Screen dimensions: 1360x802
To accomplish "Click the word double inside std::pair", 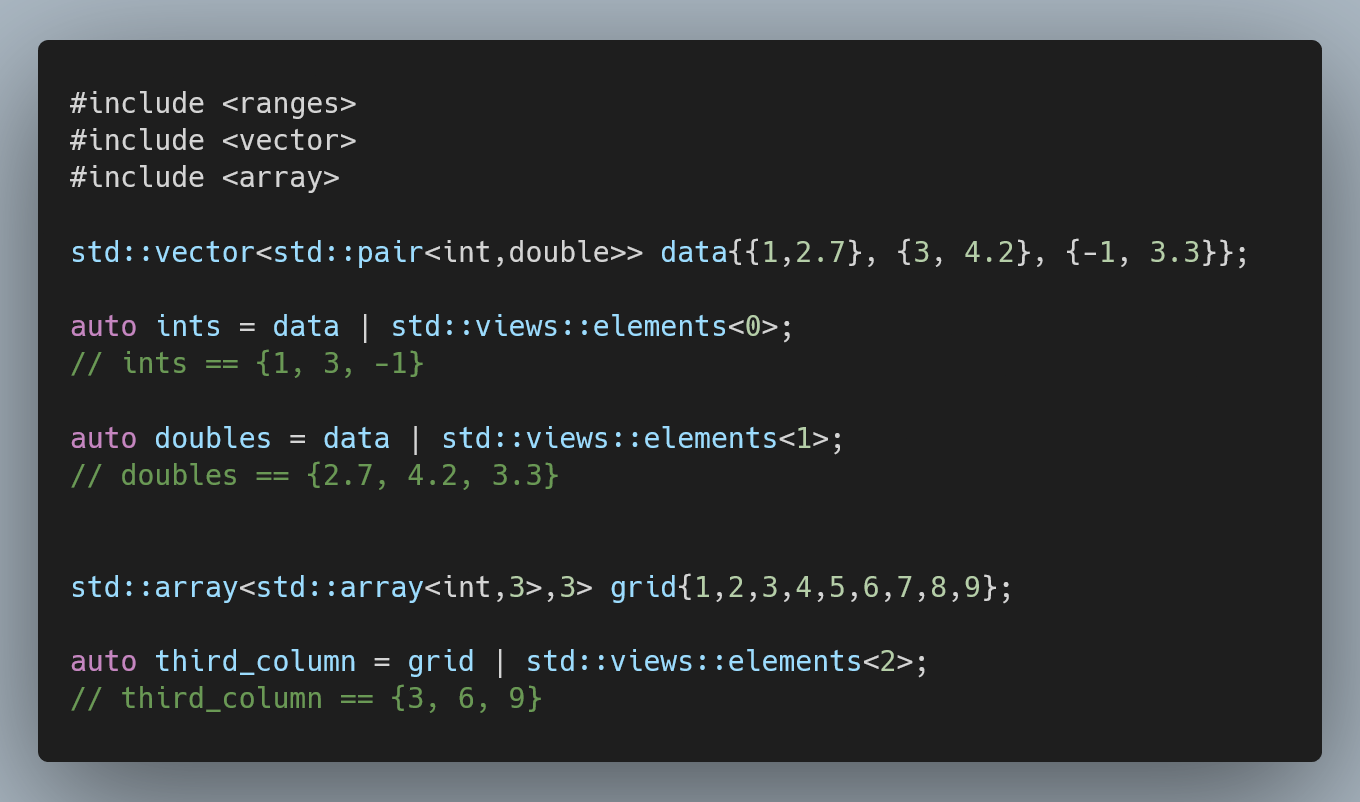I will tap(559, 252).
